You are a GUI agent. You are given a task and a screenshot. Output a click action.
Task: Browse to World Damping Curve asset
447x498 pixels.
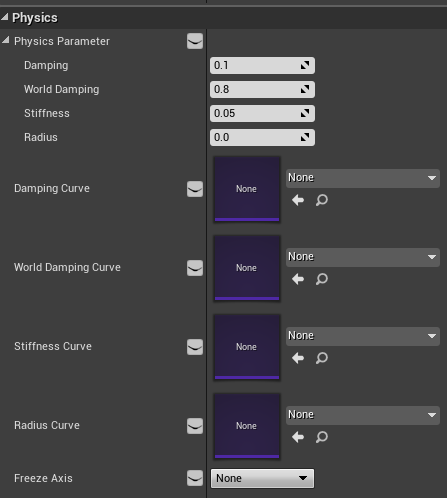point(322,279)
